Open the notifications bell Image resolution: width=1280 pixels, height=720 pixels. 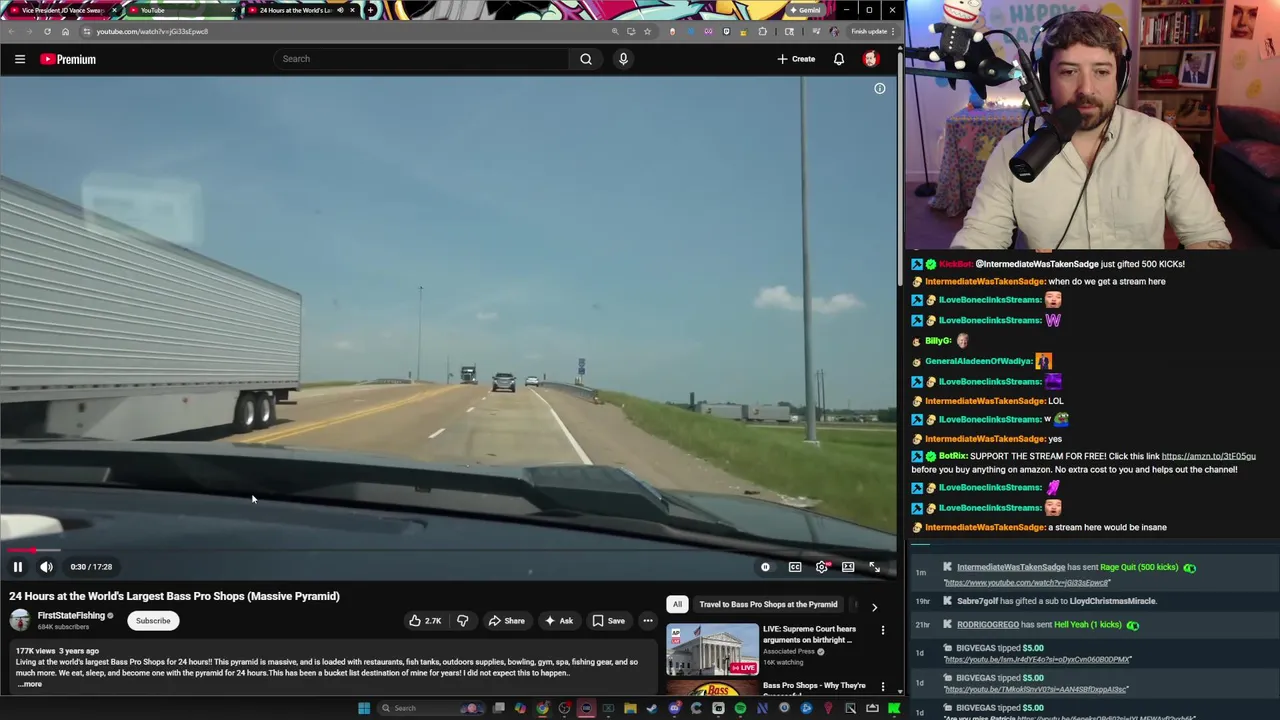coord(839,59)
